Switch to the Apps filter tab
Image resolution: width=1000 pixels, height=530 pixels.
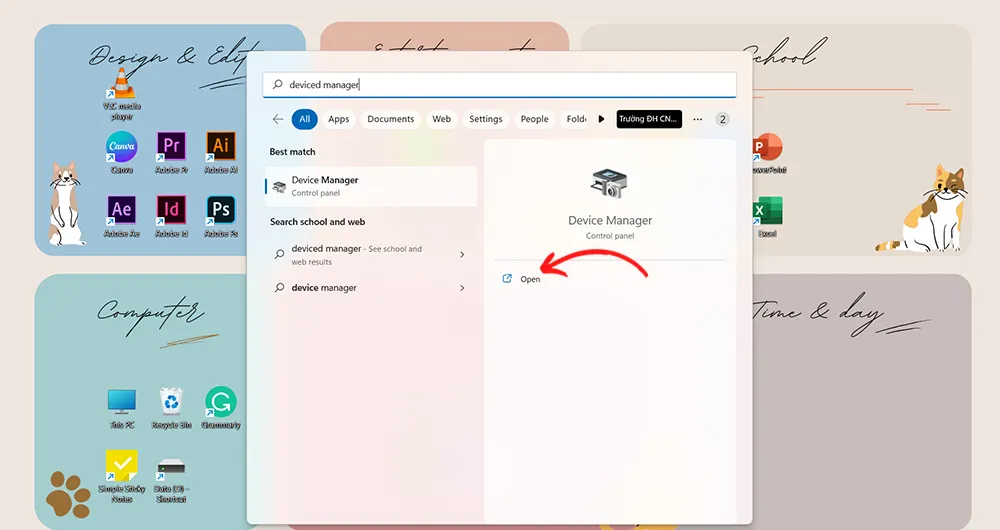[339, 119]
